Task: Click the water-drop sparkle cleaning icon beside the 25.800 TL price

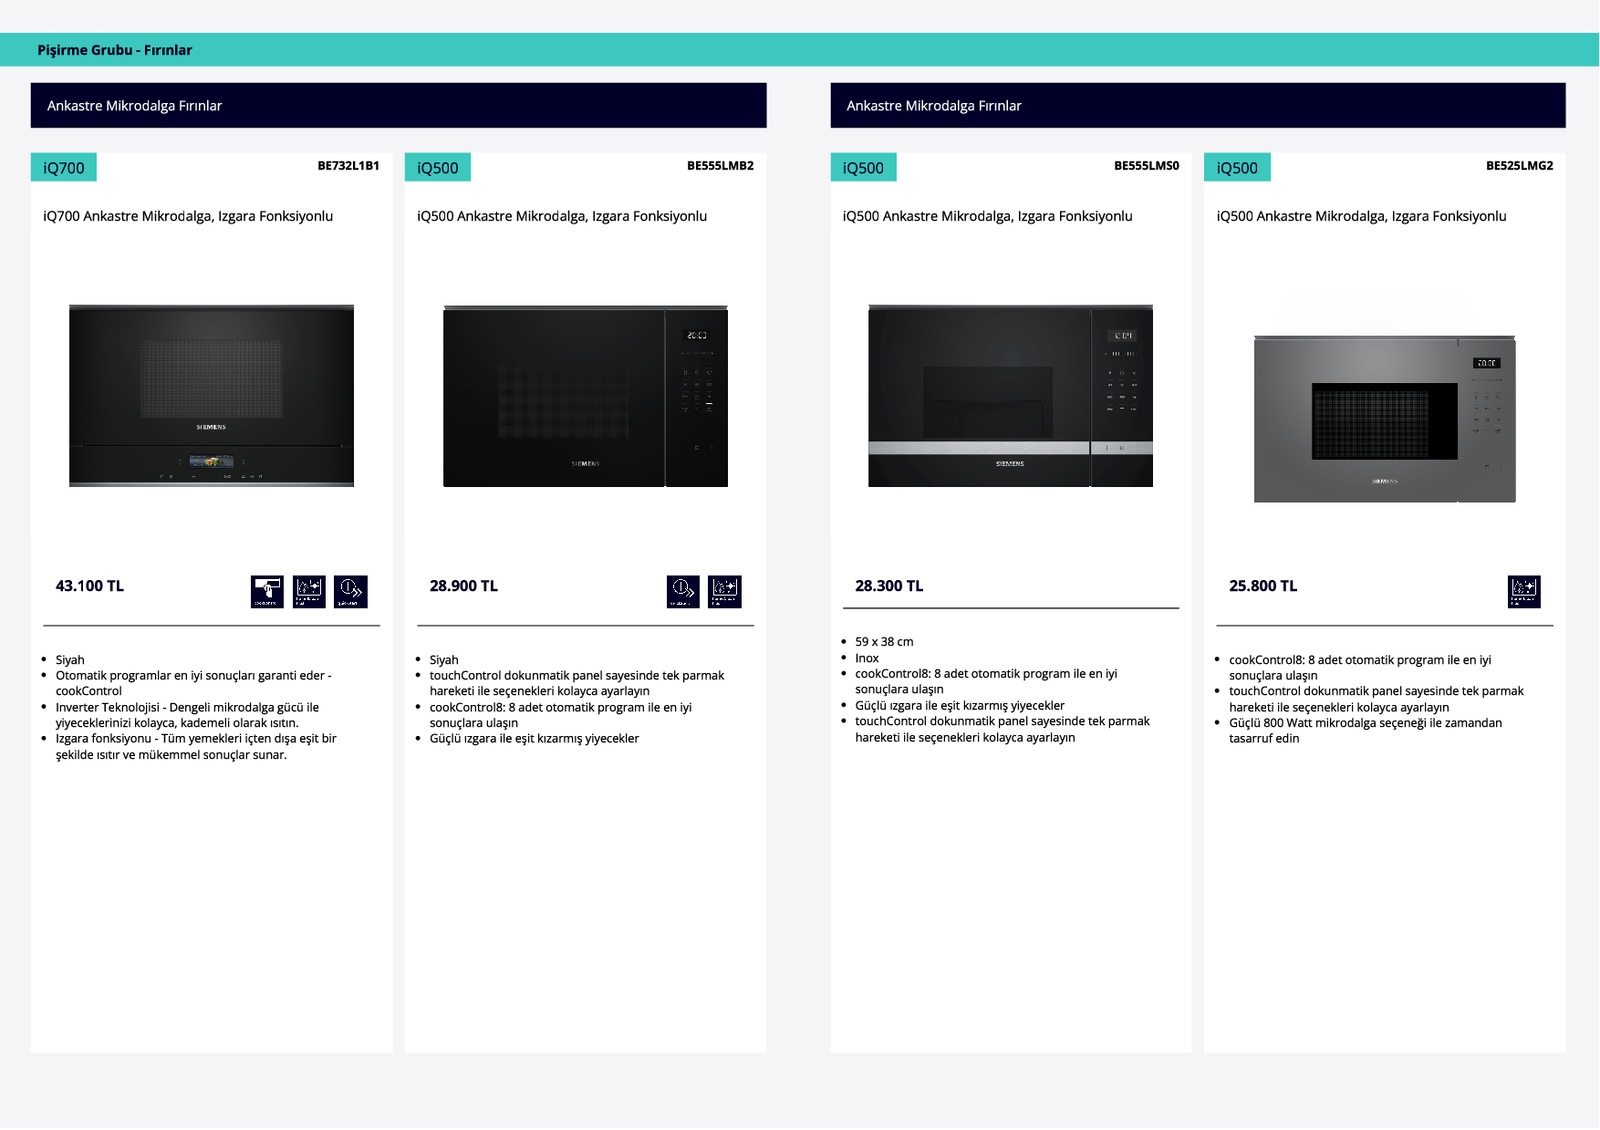Action: [x=1524, y=591]
